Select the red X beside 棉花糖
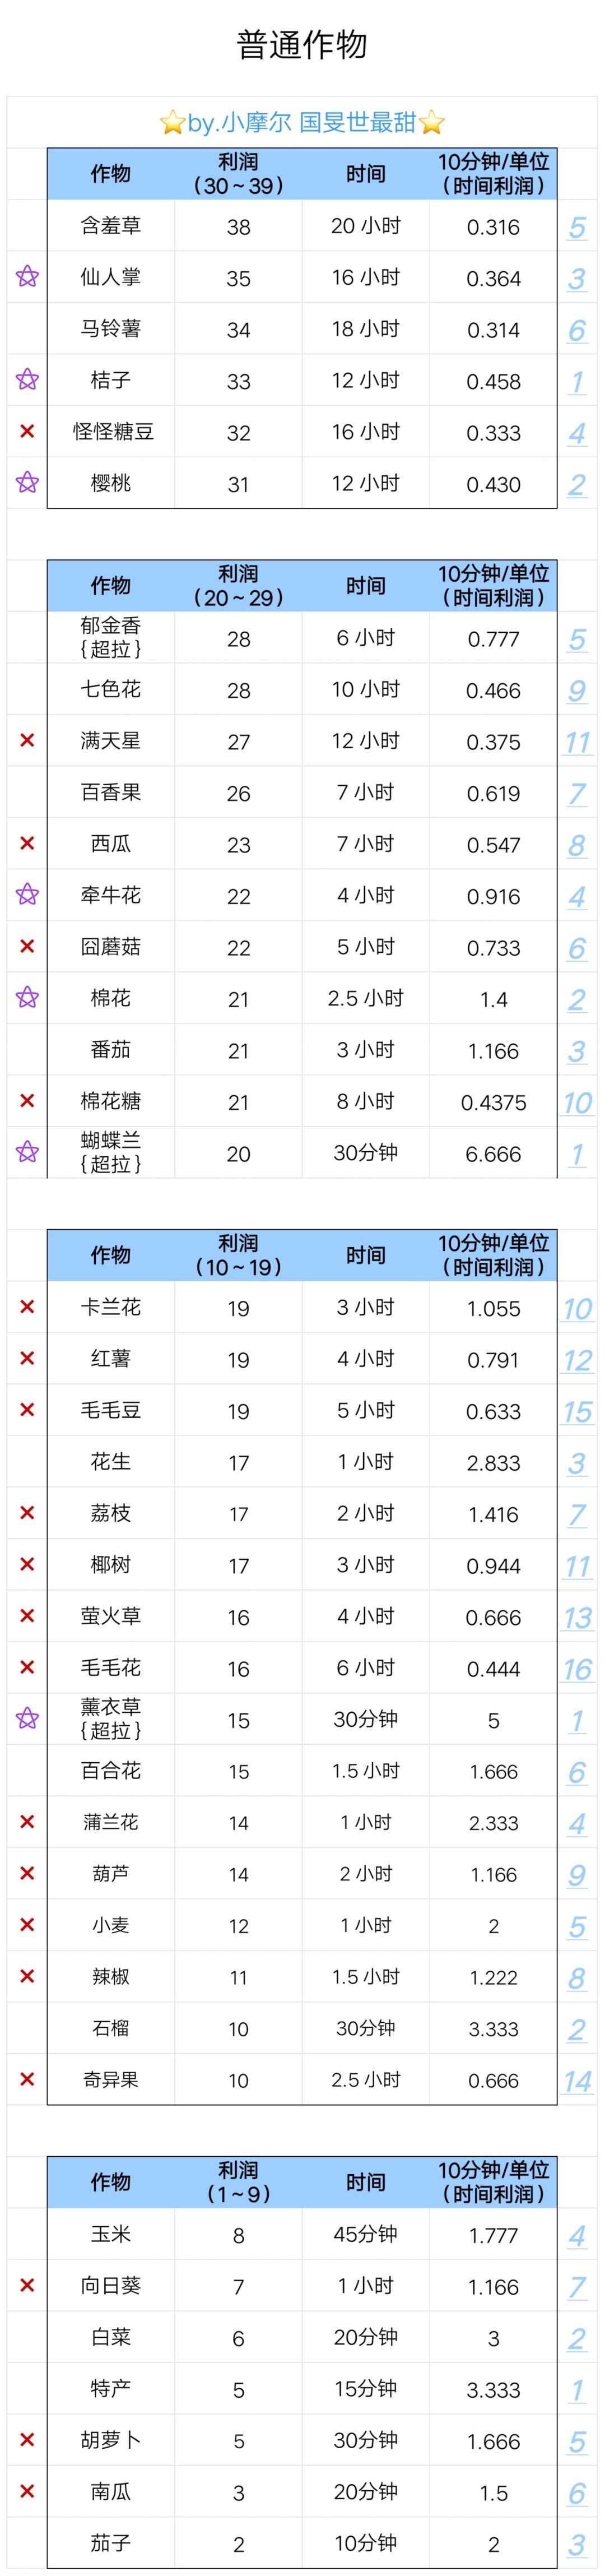The width and height of the screenshot is (605, 2576). (x=27, y=1101)
